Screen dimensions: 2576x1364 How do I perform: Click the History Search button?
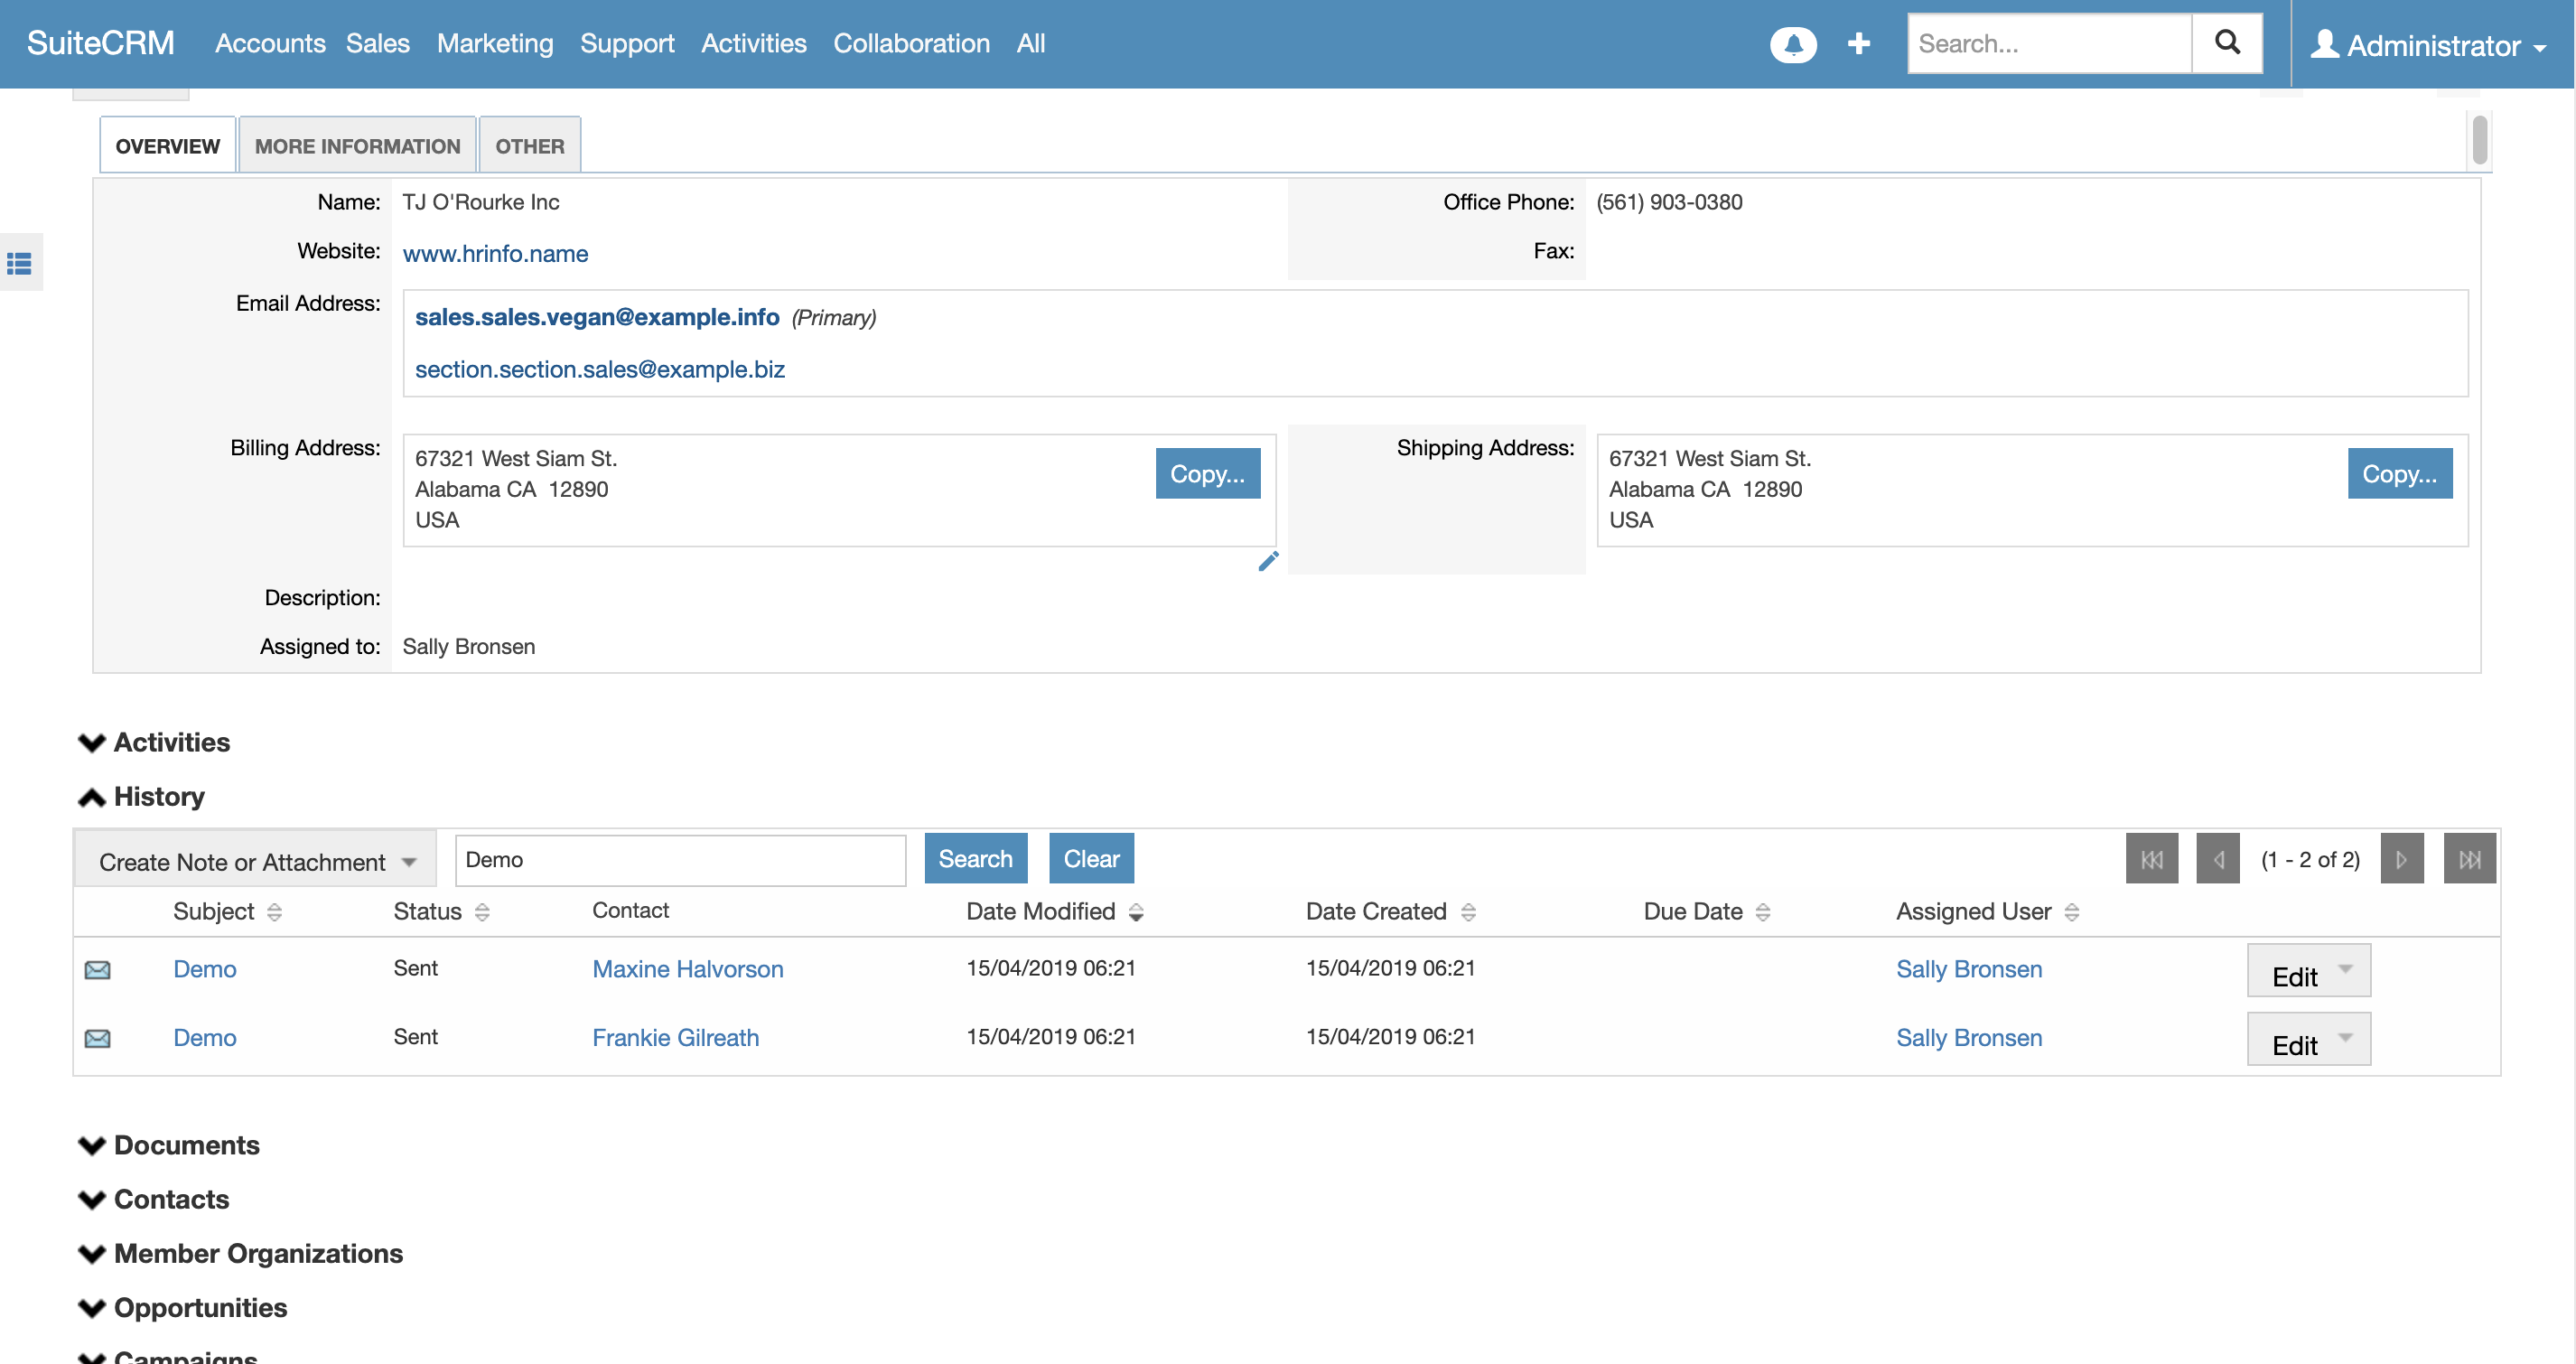975,858
